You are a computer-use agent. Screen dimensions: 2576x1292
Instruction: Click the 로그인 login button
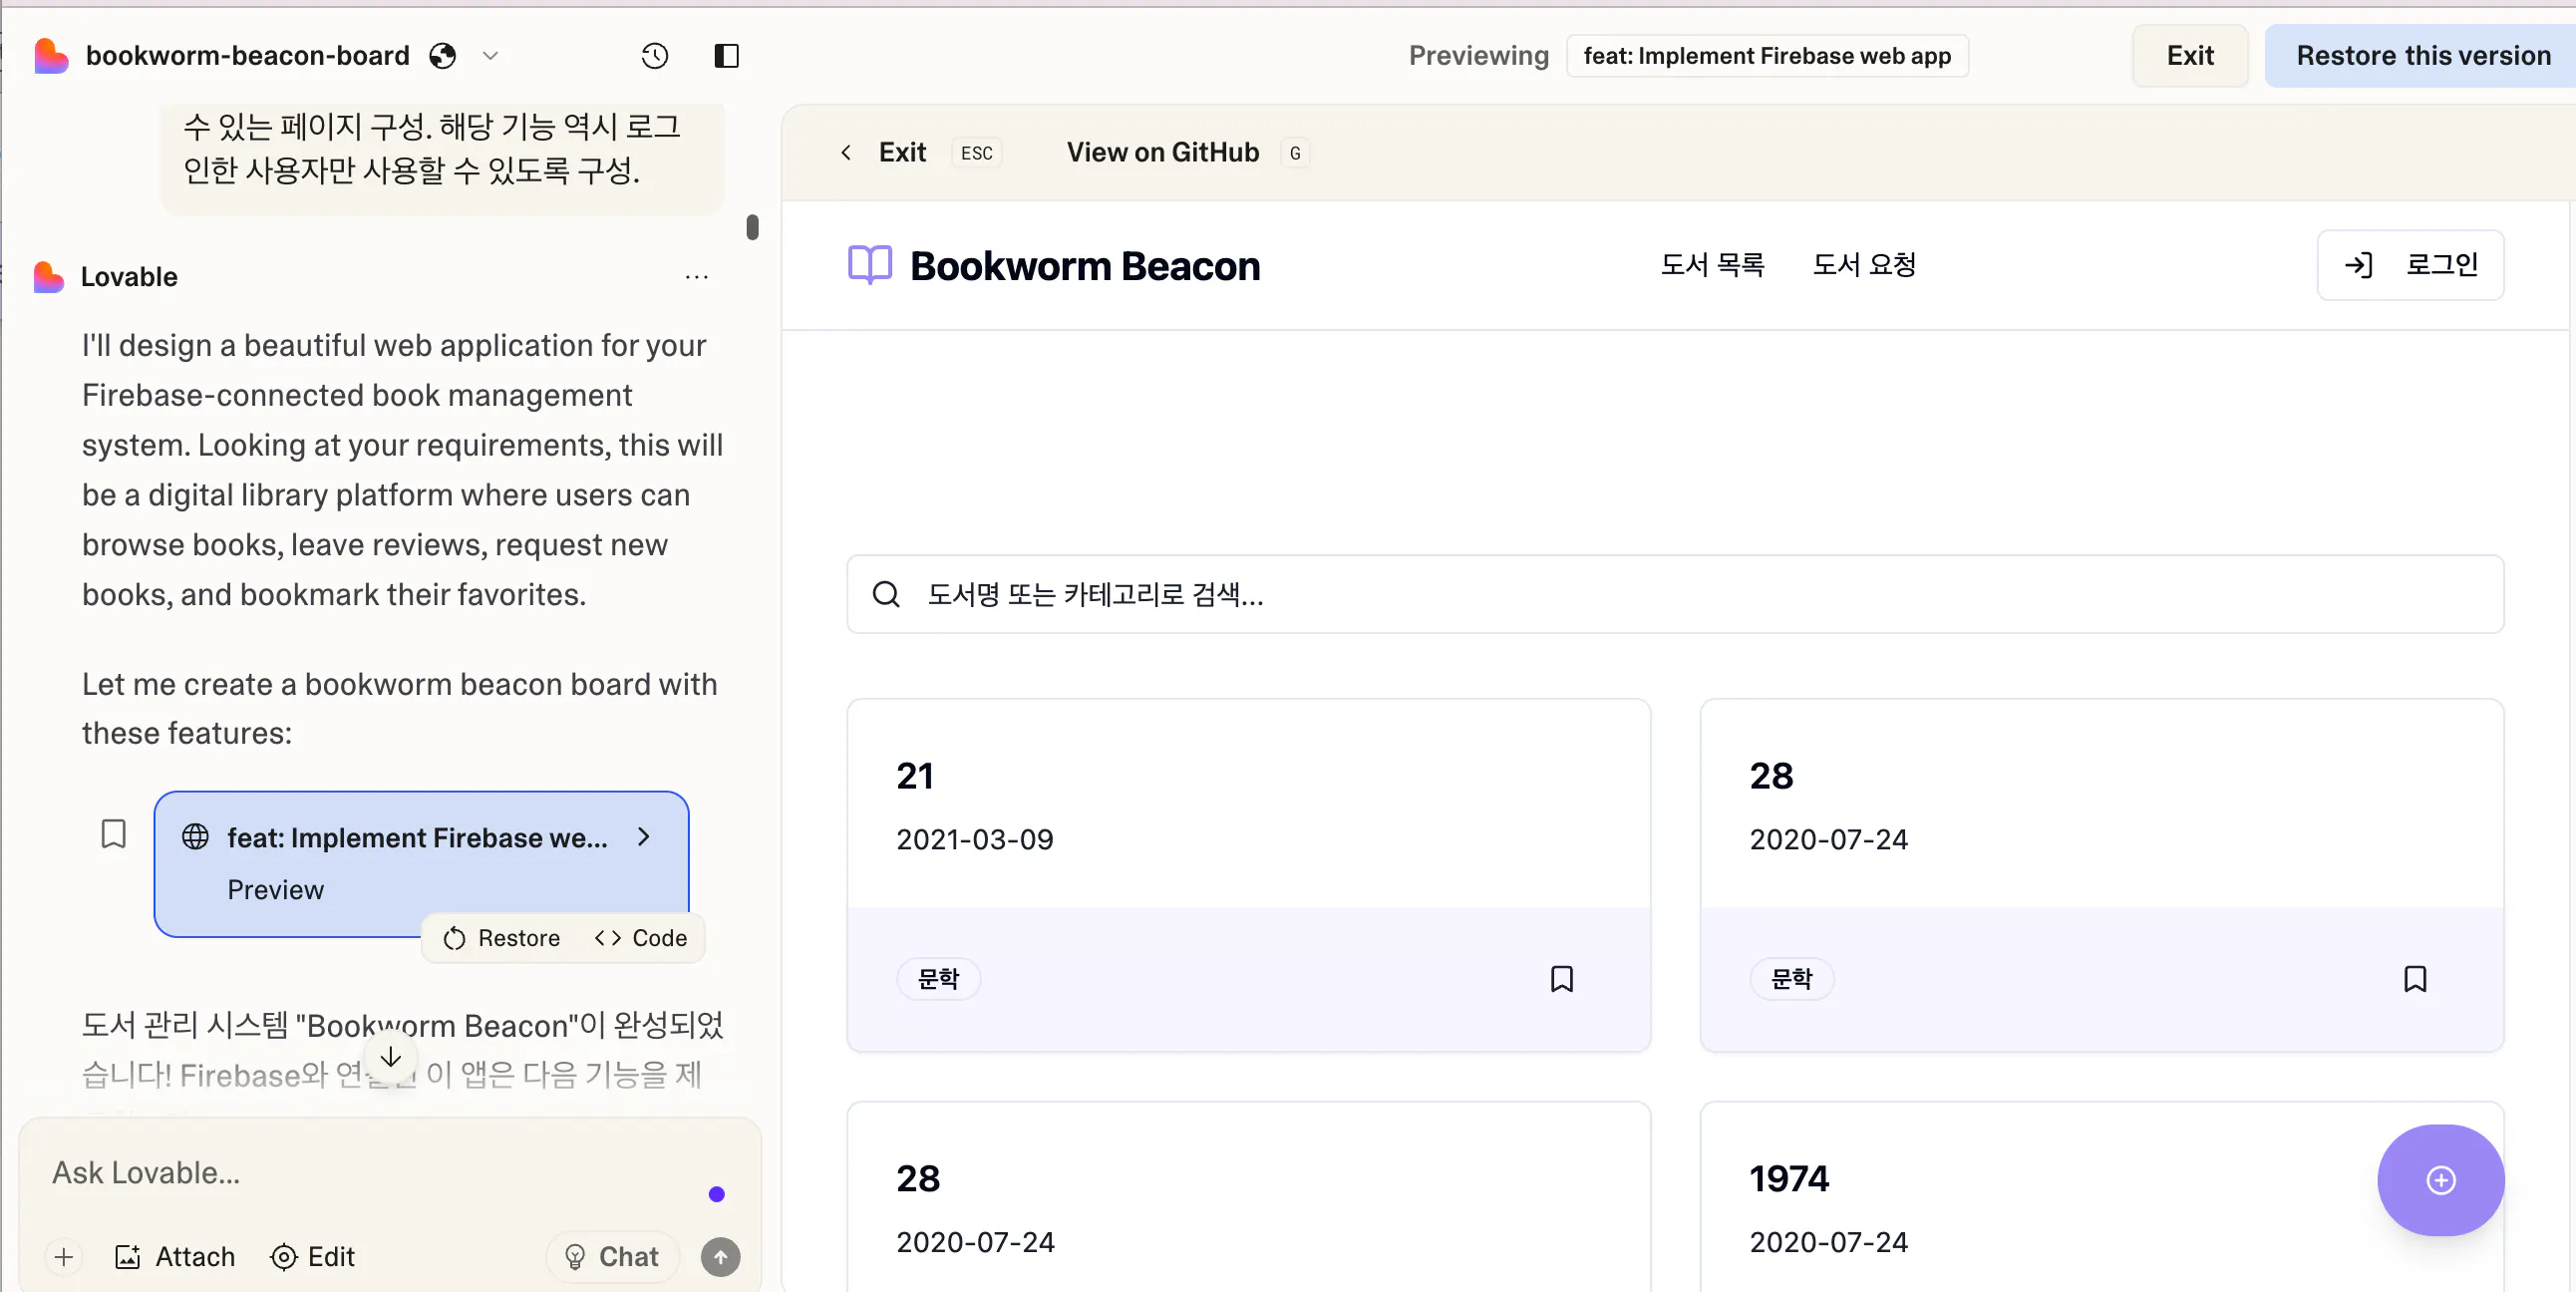(2410, 265)
